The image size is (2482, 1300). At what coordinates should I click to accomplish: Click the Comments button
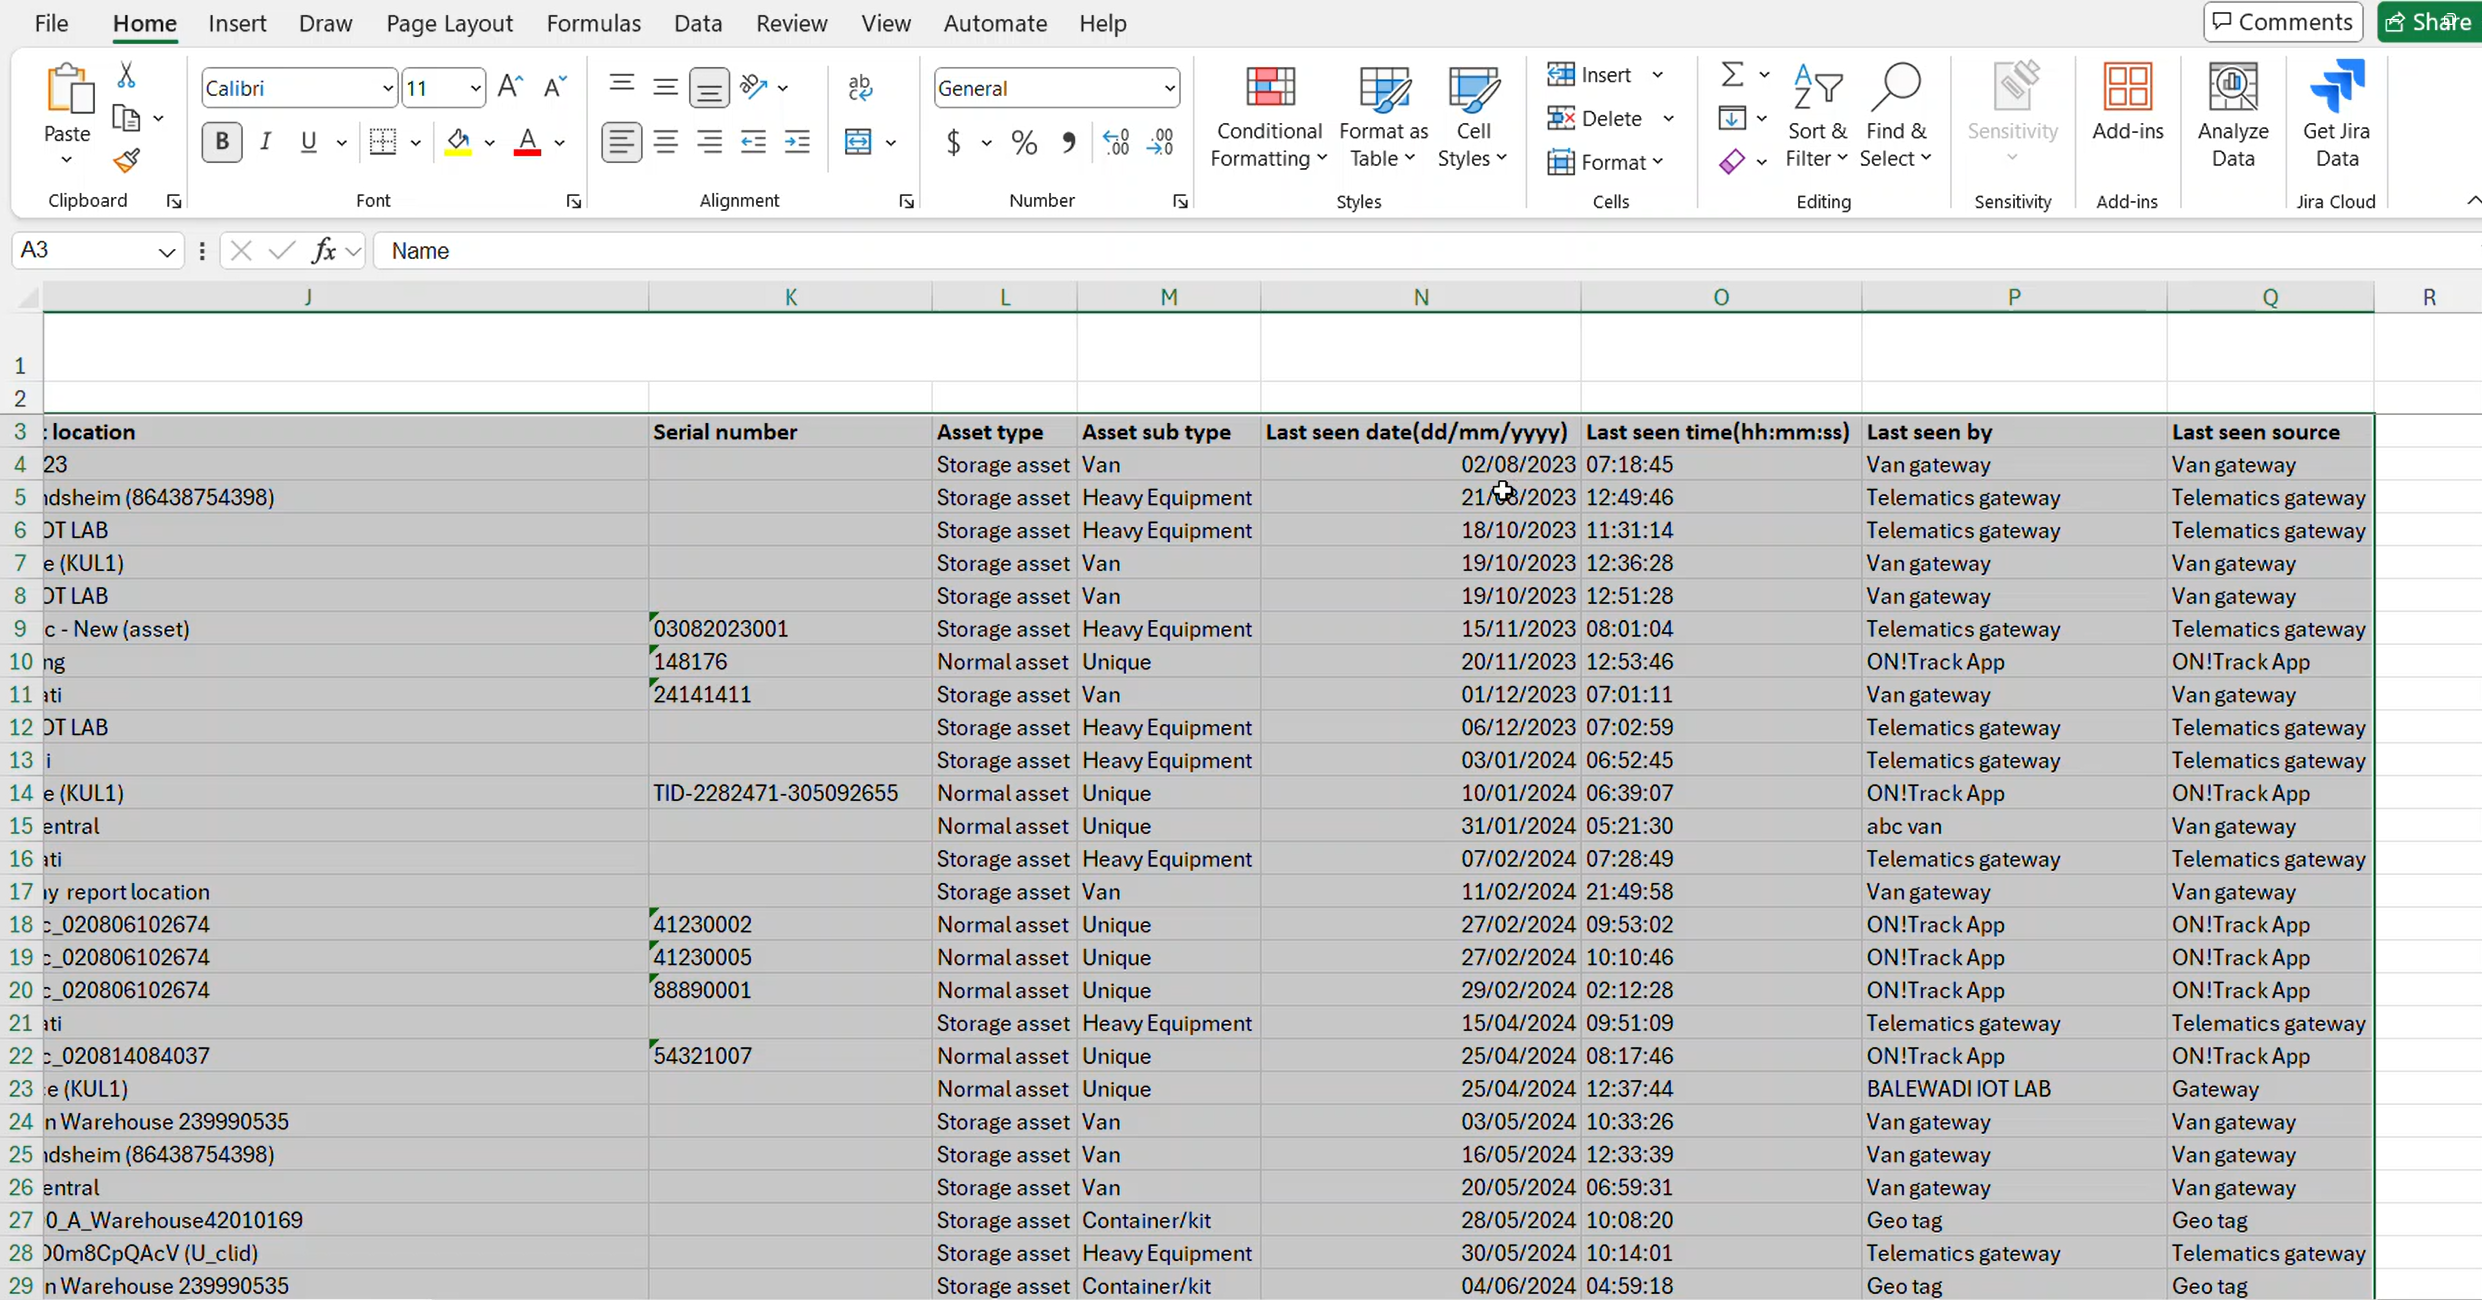click(x=2282, y=22)
